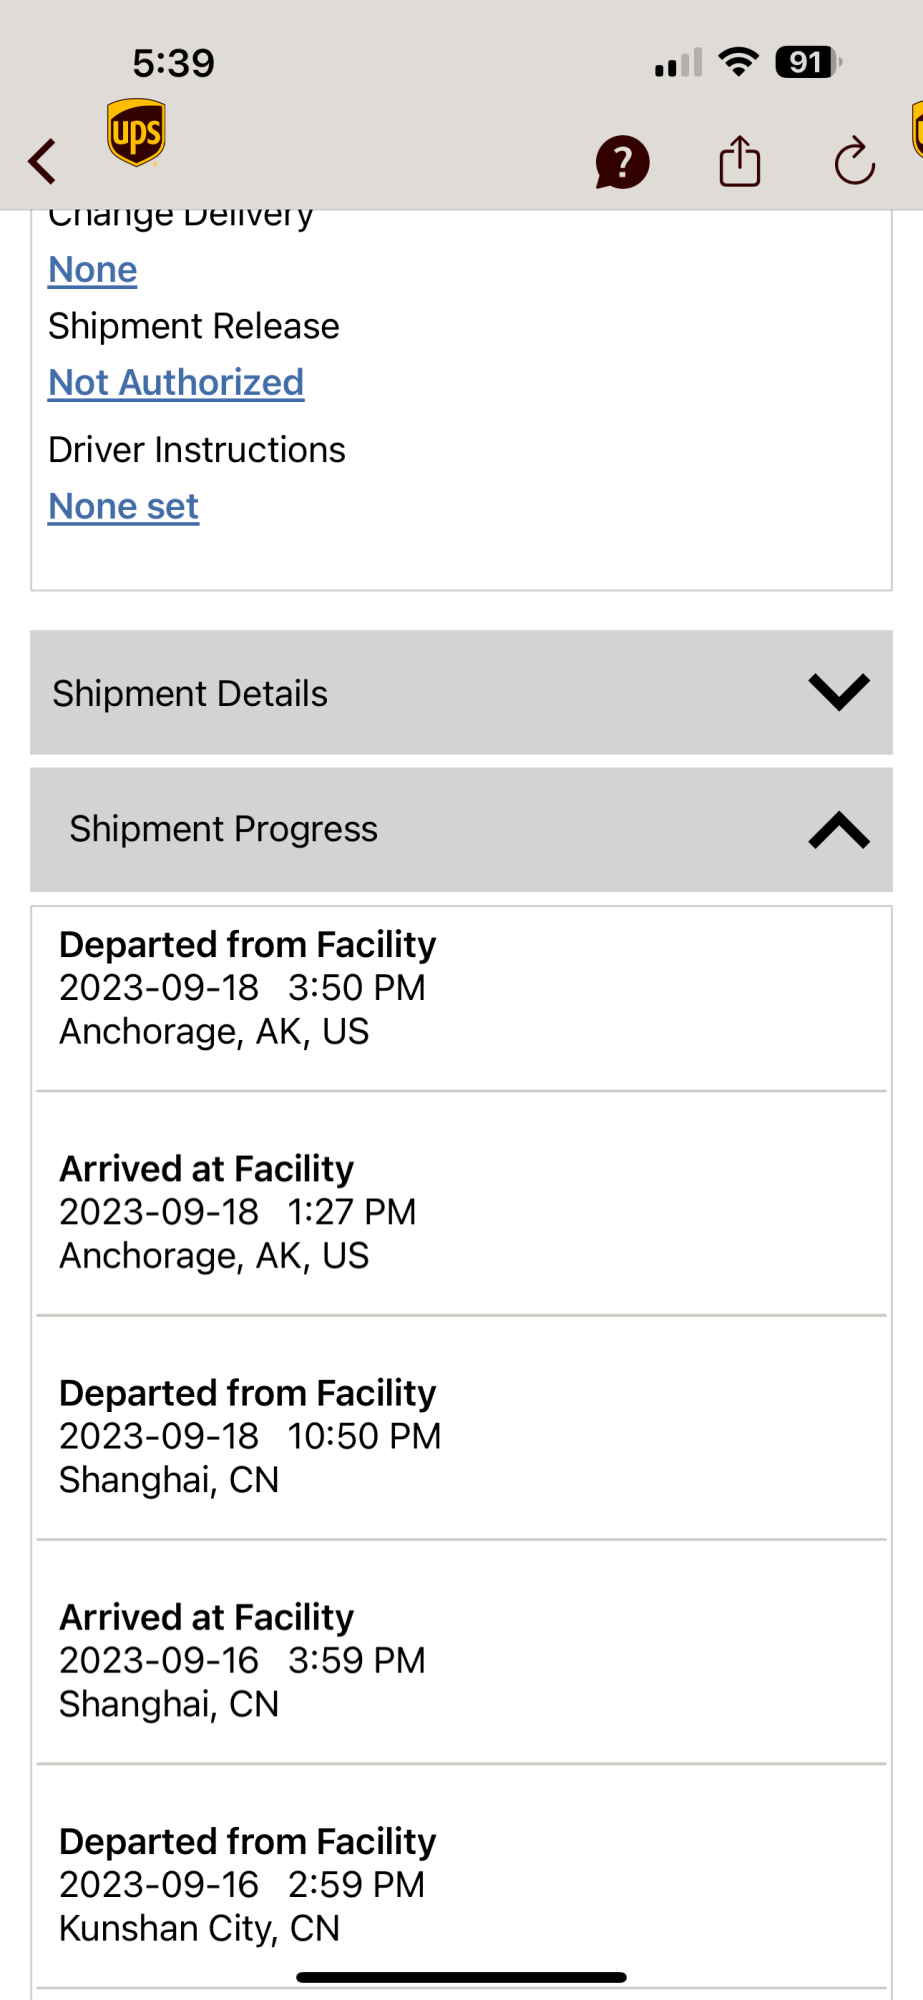Tap the status bar clock showing 5:39

tap(173, 63)
